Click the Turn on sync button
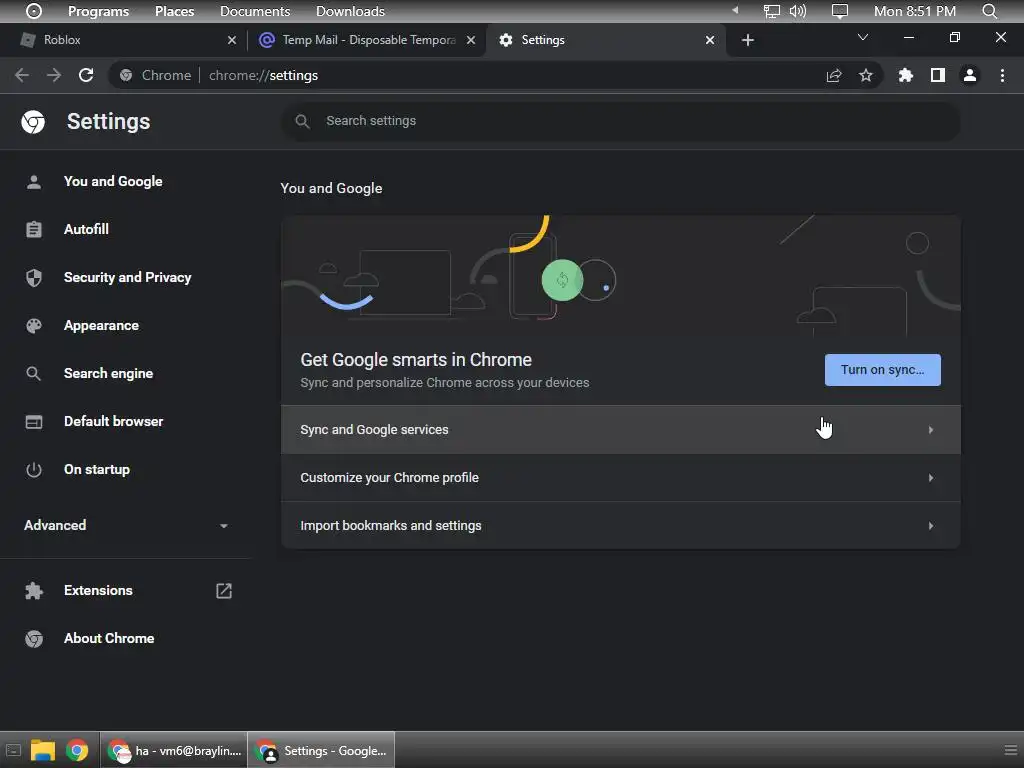The height and width of the screenshot is (768, 1024). click(882, 370)
